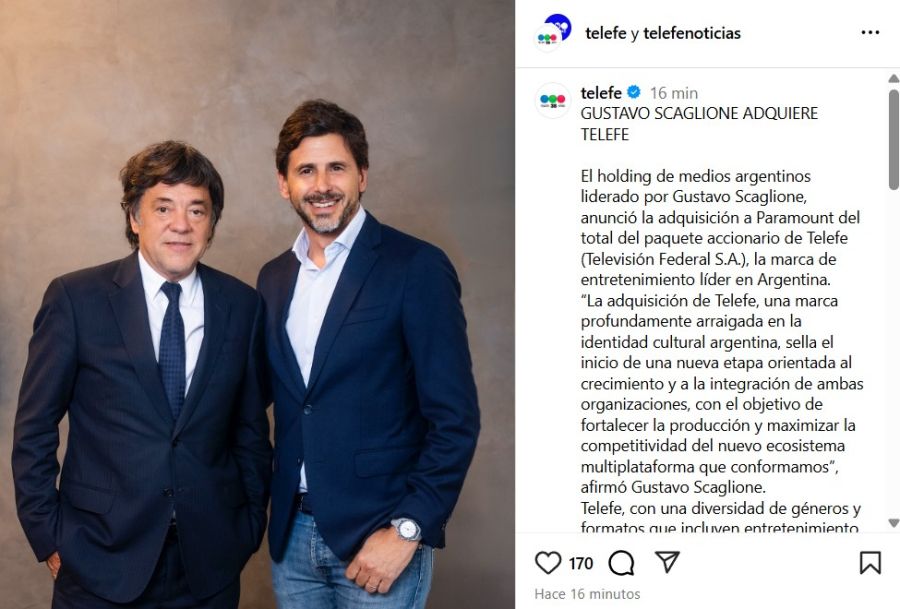
Task: Click the telefe username above caption
Action: pos(601,92)
